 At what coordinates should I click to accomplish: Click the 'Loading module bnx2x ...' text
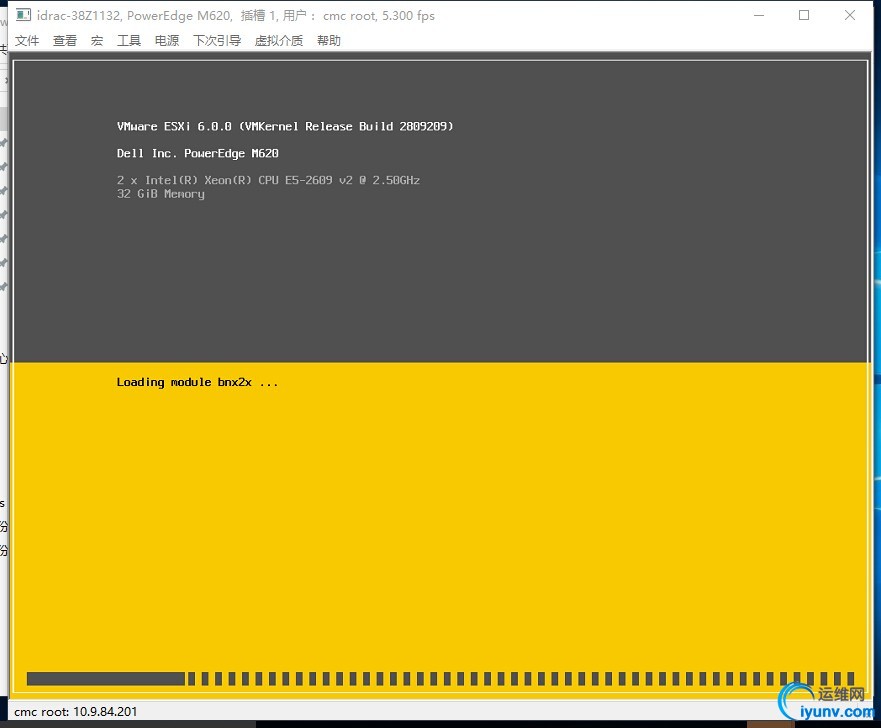[x=197, y=383]
